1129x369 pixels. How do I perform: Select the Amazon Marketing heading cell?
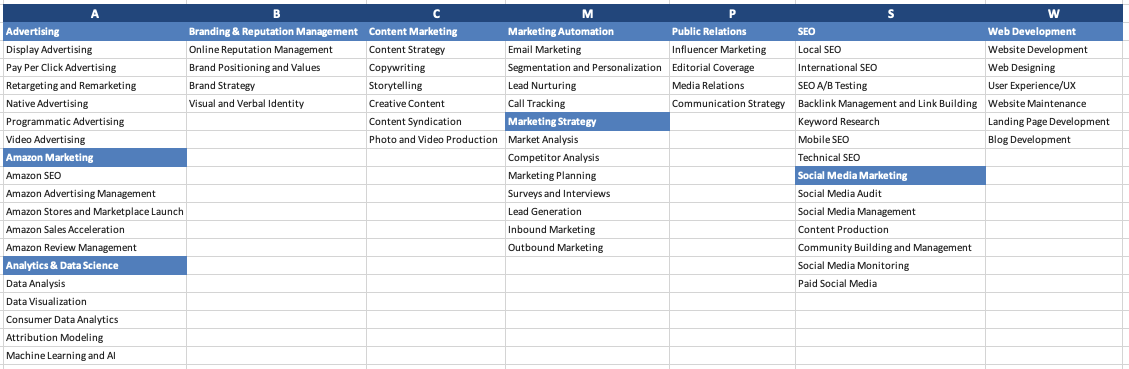point(94,157)
